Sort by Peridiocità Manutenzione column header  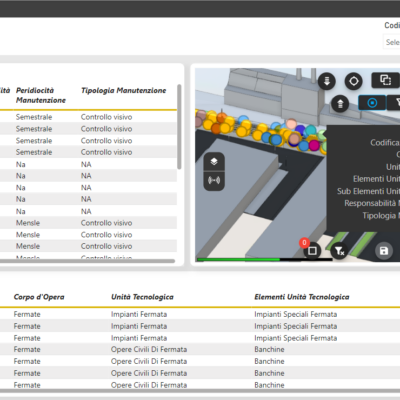[41, 95]
